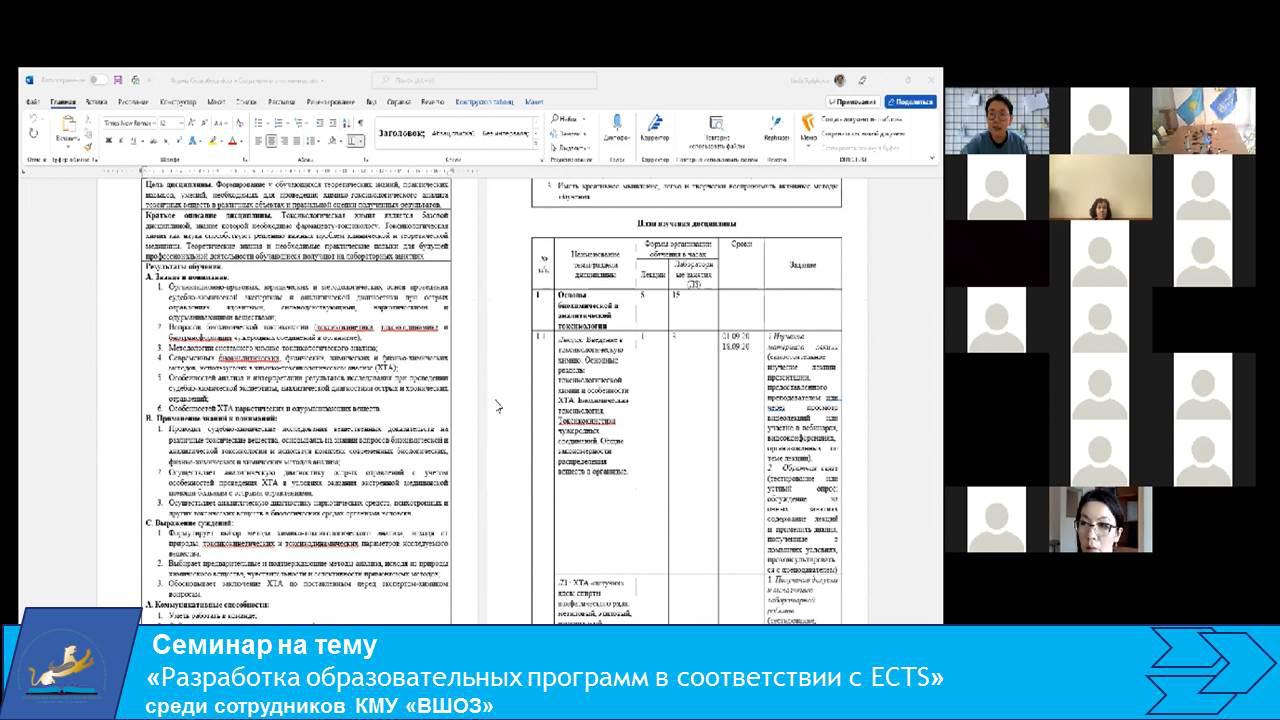This screenshot has width=1280, height=720.
Task: Expand the font color dropdown arrow
Action: [241, 141]
